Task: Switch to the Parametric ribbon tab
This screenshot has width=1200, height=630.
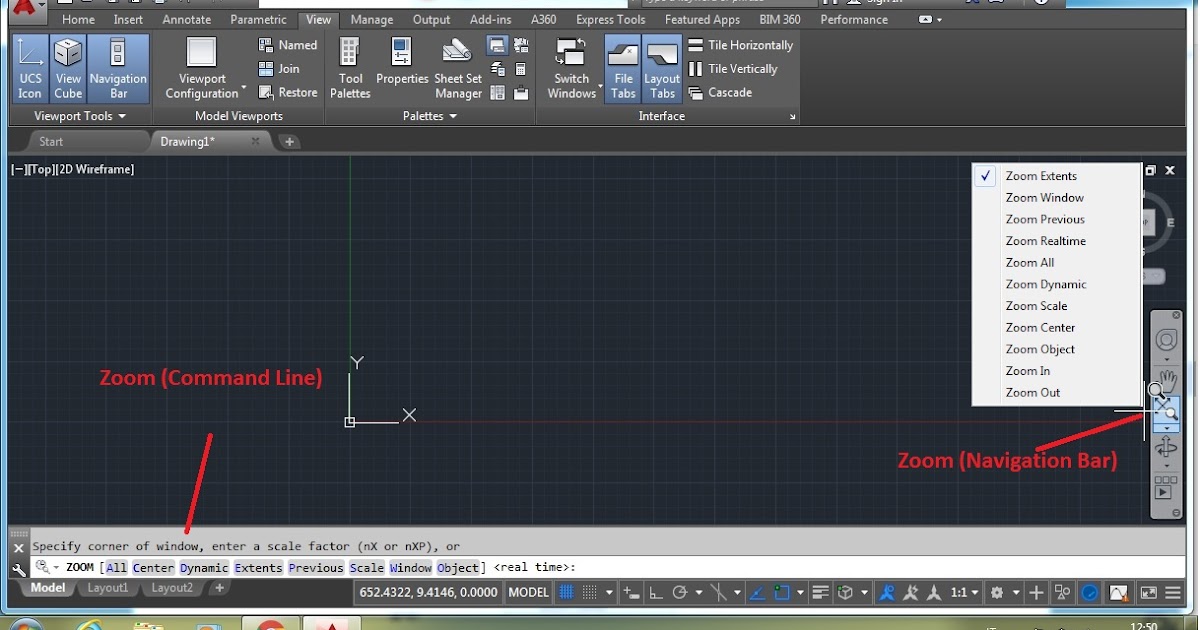Action: pos(258,19)
